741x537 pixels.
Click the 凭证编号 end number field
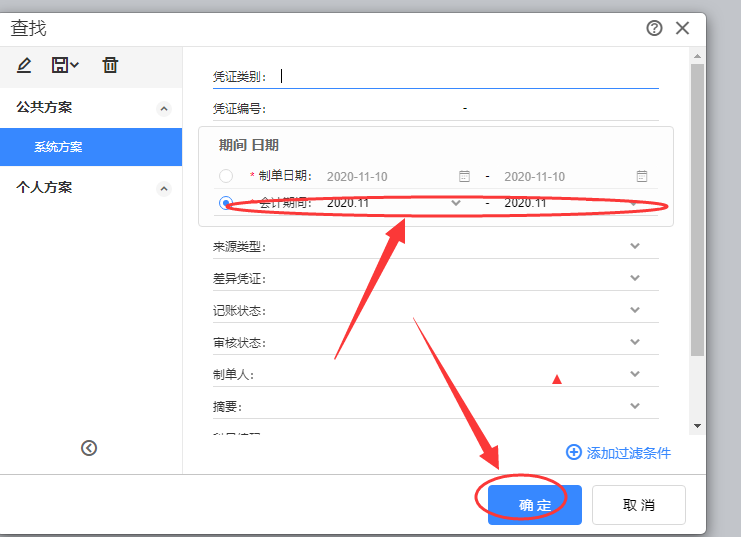(565, 108)
